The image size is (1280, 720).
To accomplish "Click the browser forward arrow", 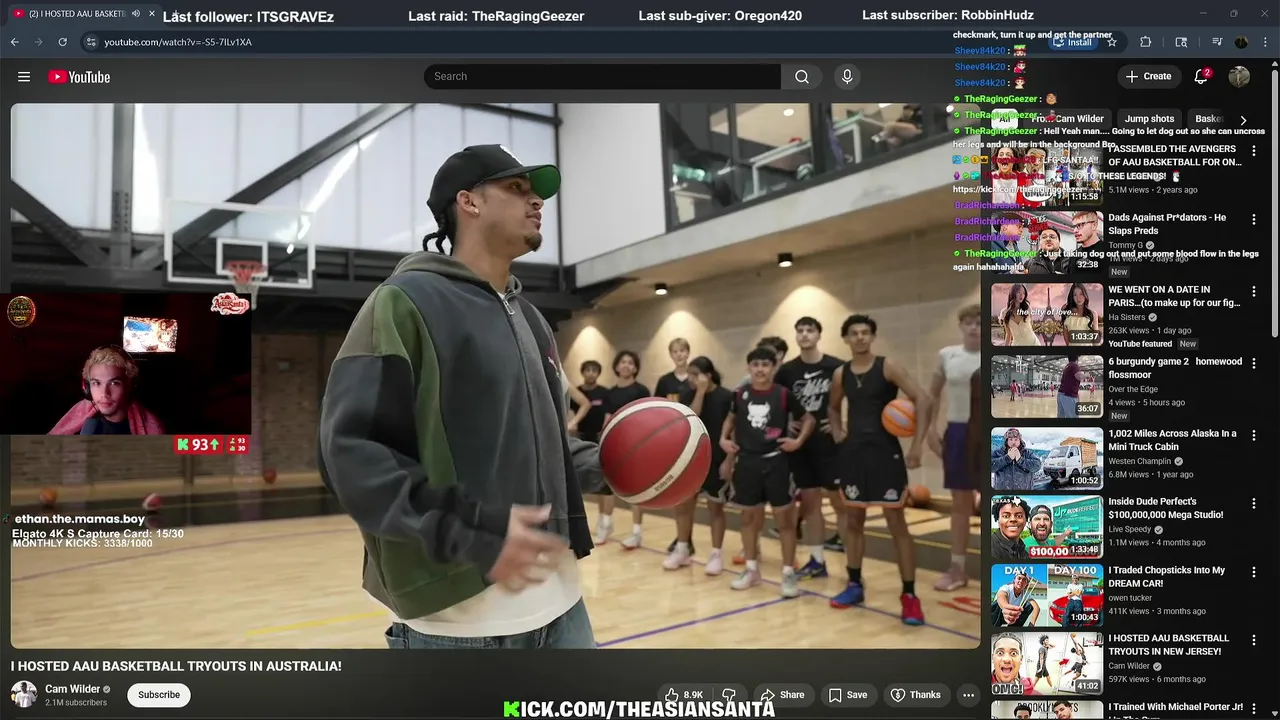I will pos(39,42).
